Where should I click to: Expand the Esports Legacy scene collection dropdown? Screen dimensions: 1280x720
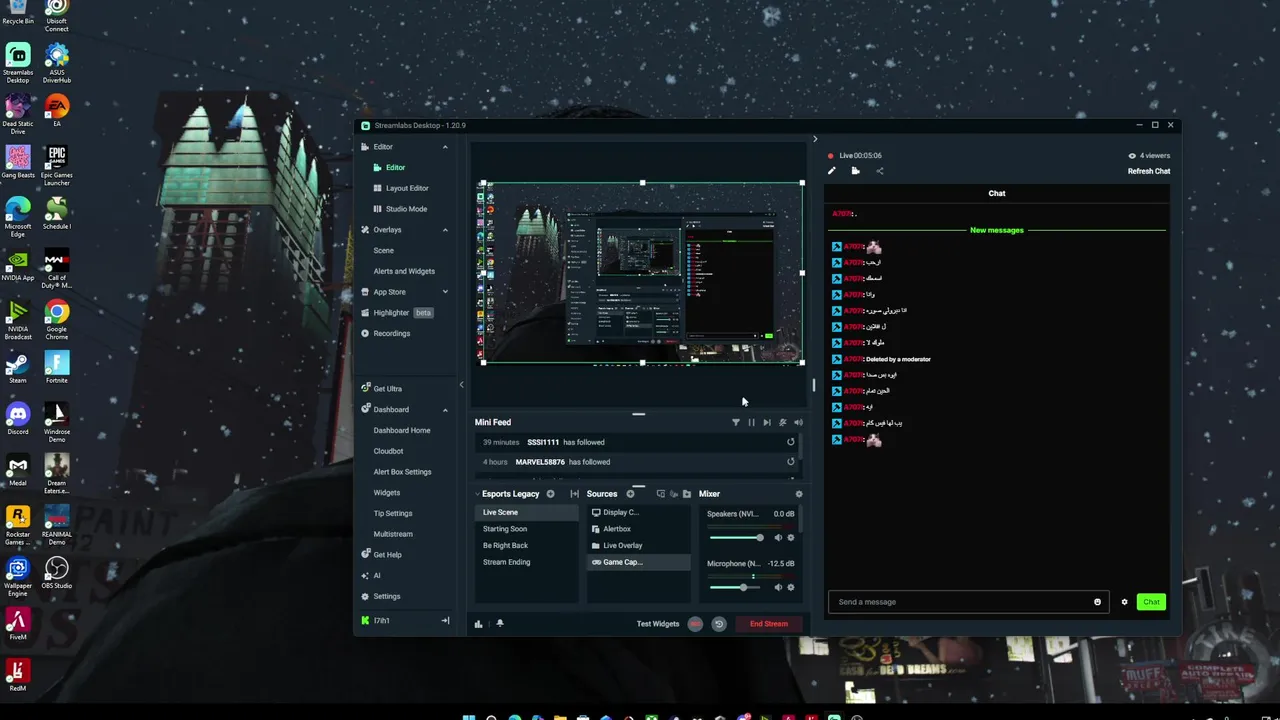[477, 494]
